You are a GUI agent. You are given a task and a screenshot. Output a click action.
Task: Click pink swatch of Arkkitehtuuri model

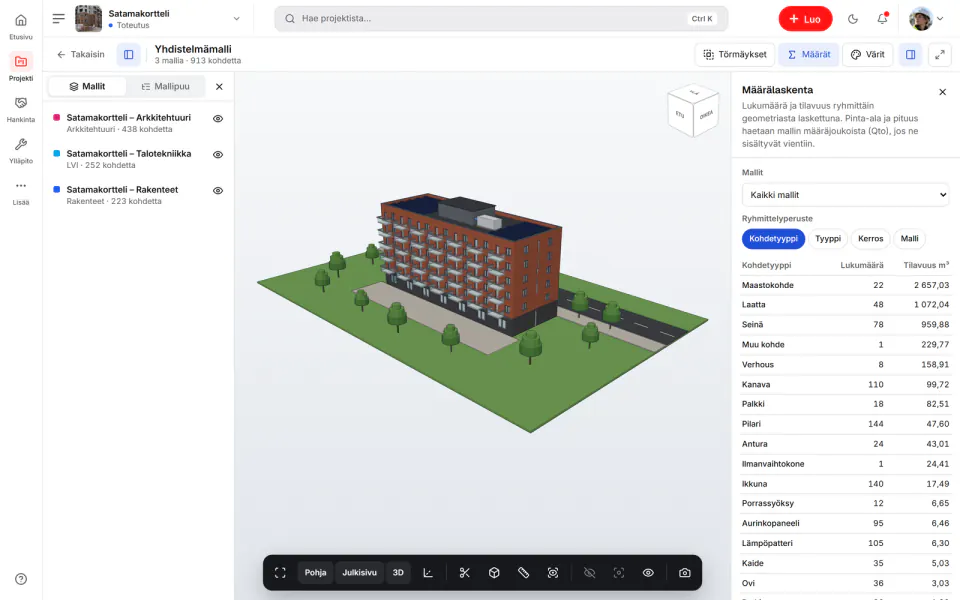[57, 118]
